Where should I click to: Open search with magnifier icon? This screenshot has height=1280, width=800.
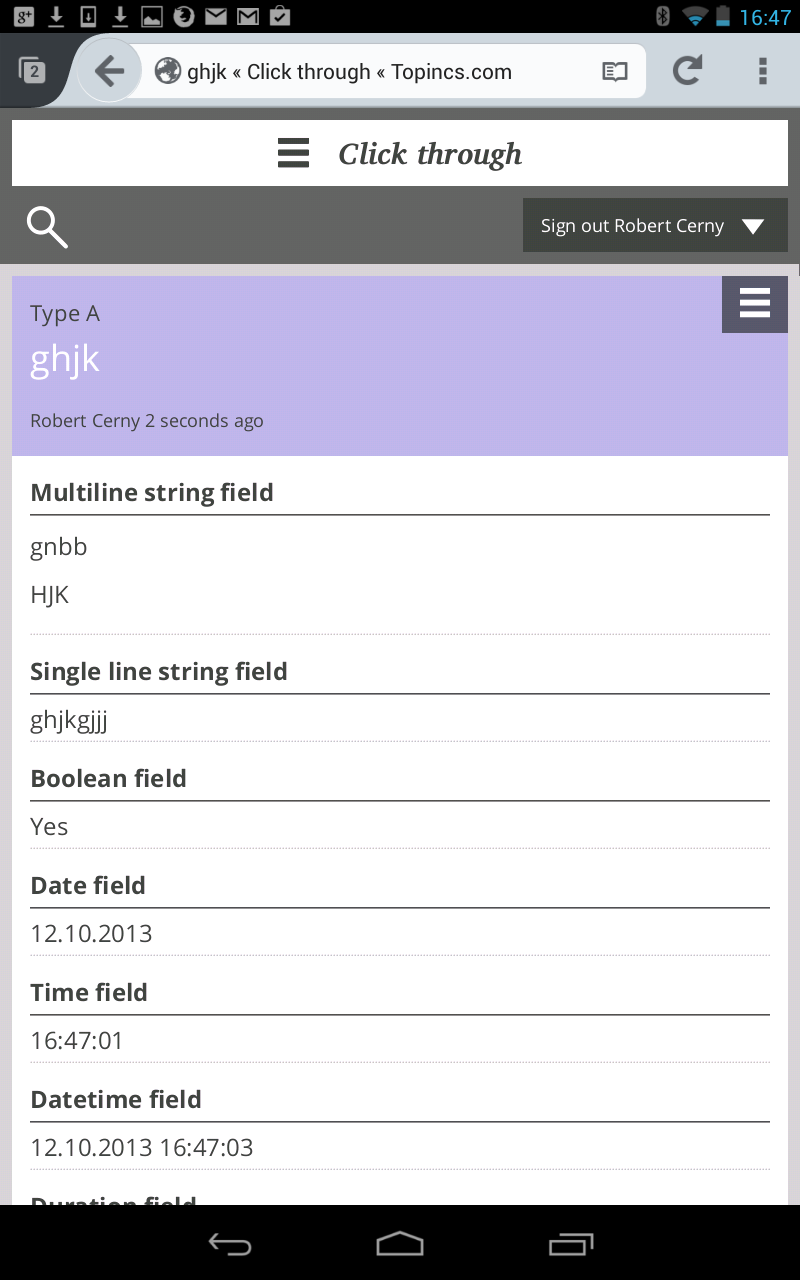pyautogui.click(x=47, y=227)
